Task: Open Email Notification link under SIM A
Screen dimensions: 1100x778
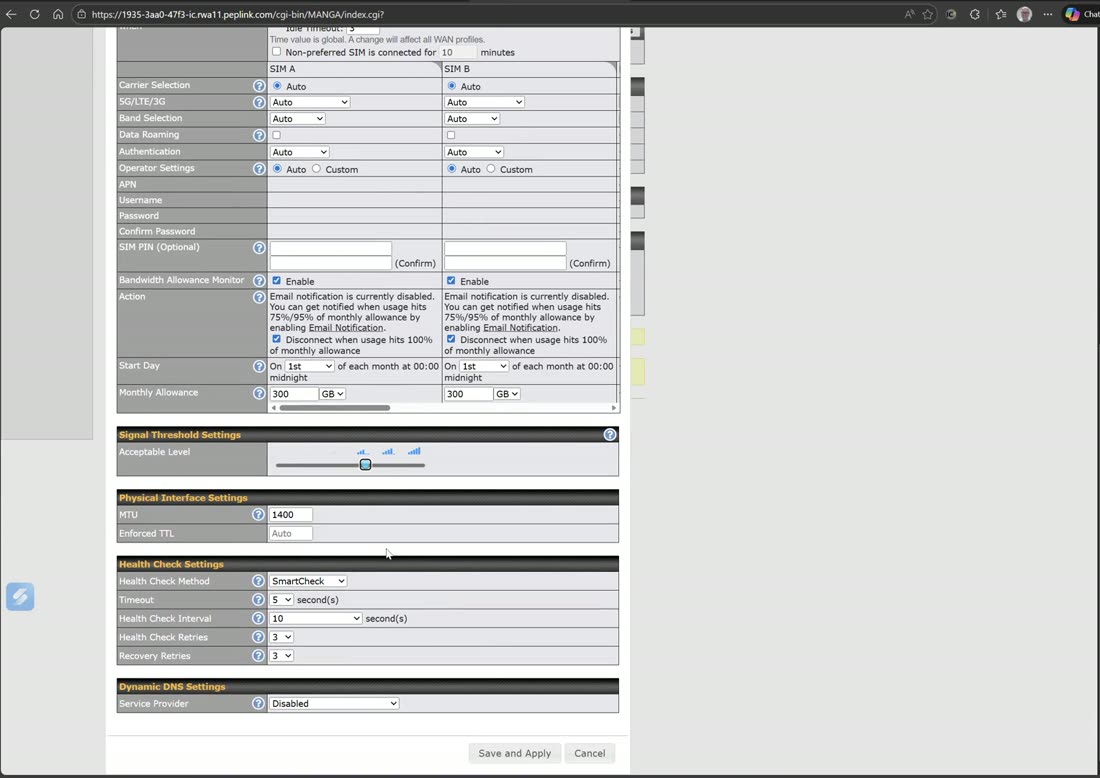Action: (x=346, y=328)
